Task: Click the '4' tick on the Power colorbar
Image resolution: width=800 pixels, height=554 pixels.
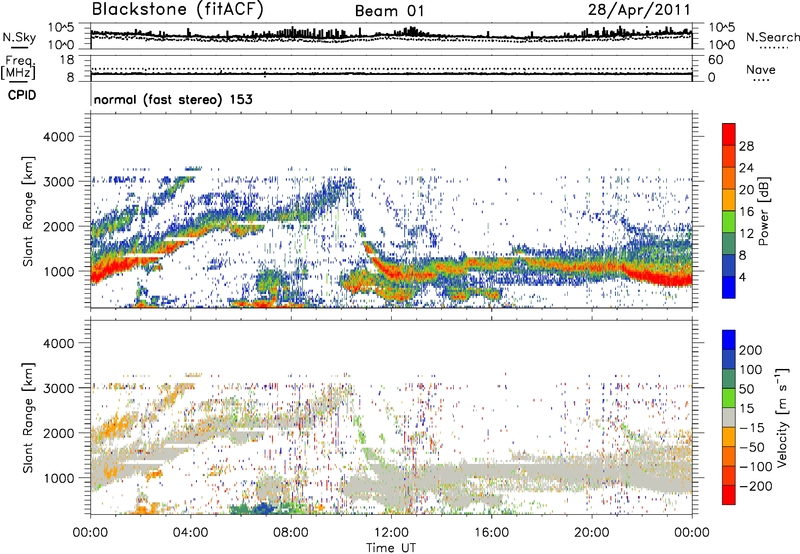Action: pyautogui.click(x=742, y=277)
